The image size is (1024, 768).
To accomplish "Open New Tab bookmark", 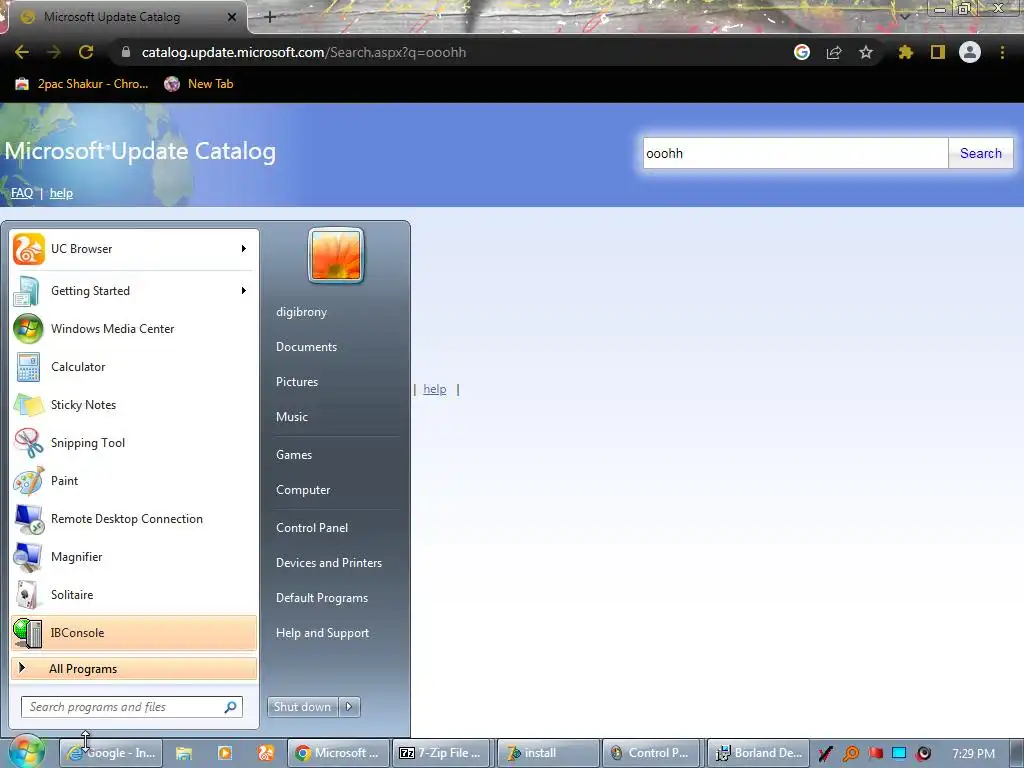I will (199, 84).
